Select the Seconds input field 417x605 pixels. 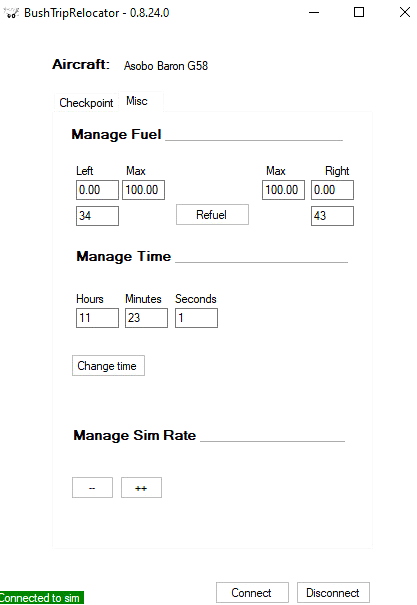(x=196, y=318)
